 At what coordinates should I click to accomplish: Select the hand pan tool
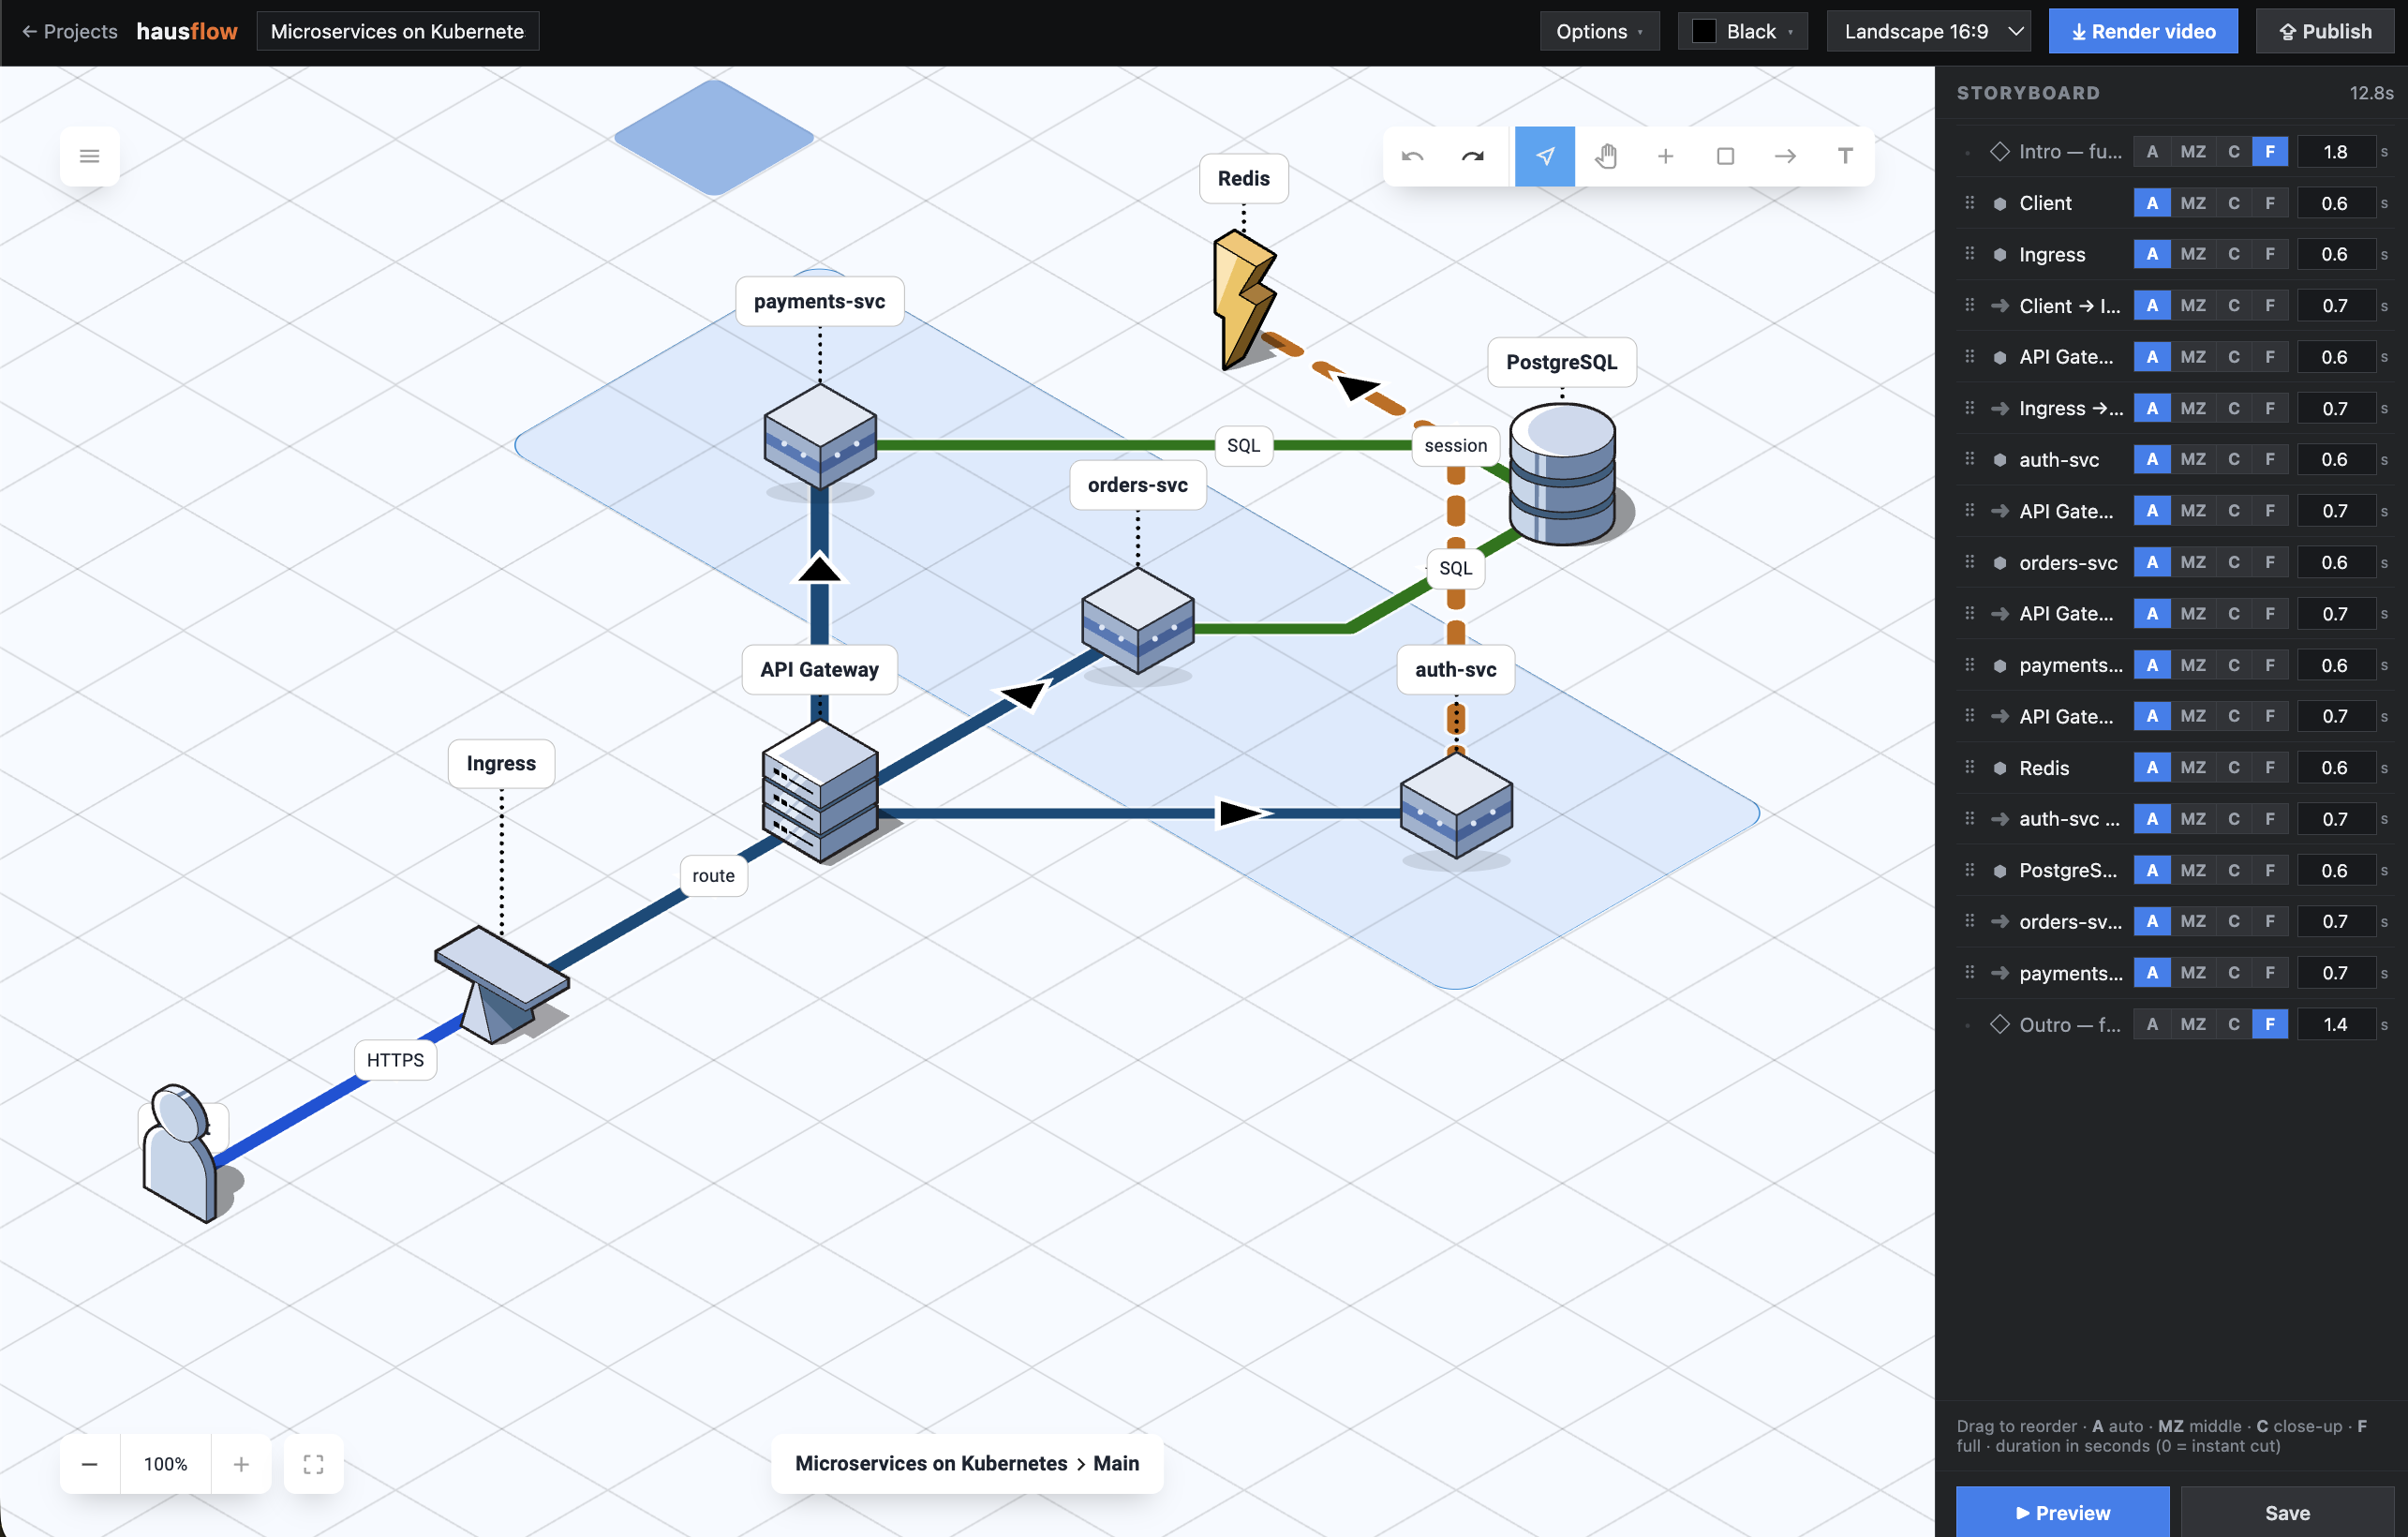tap(1605, 156)
